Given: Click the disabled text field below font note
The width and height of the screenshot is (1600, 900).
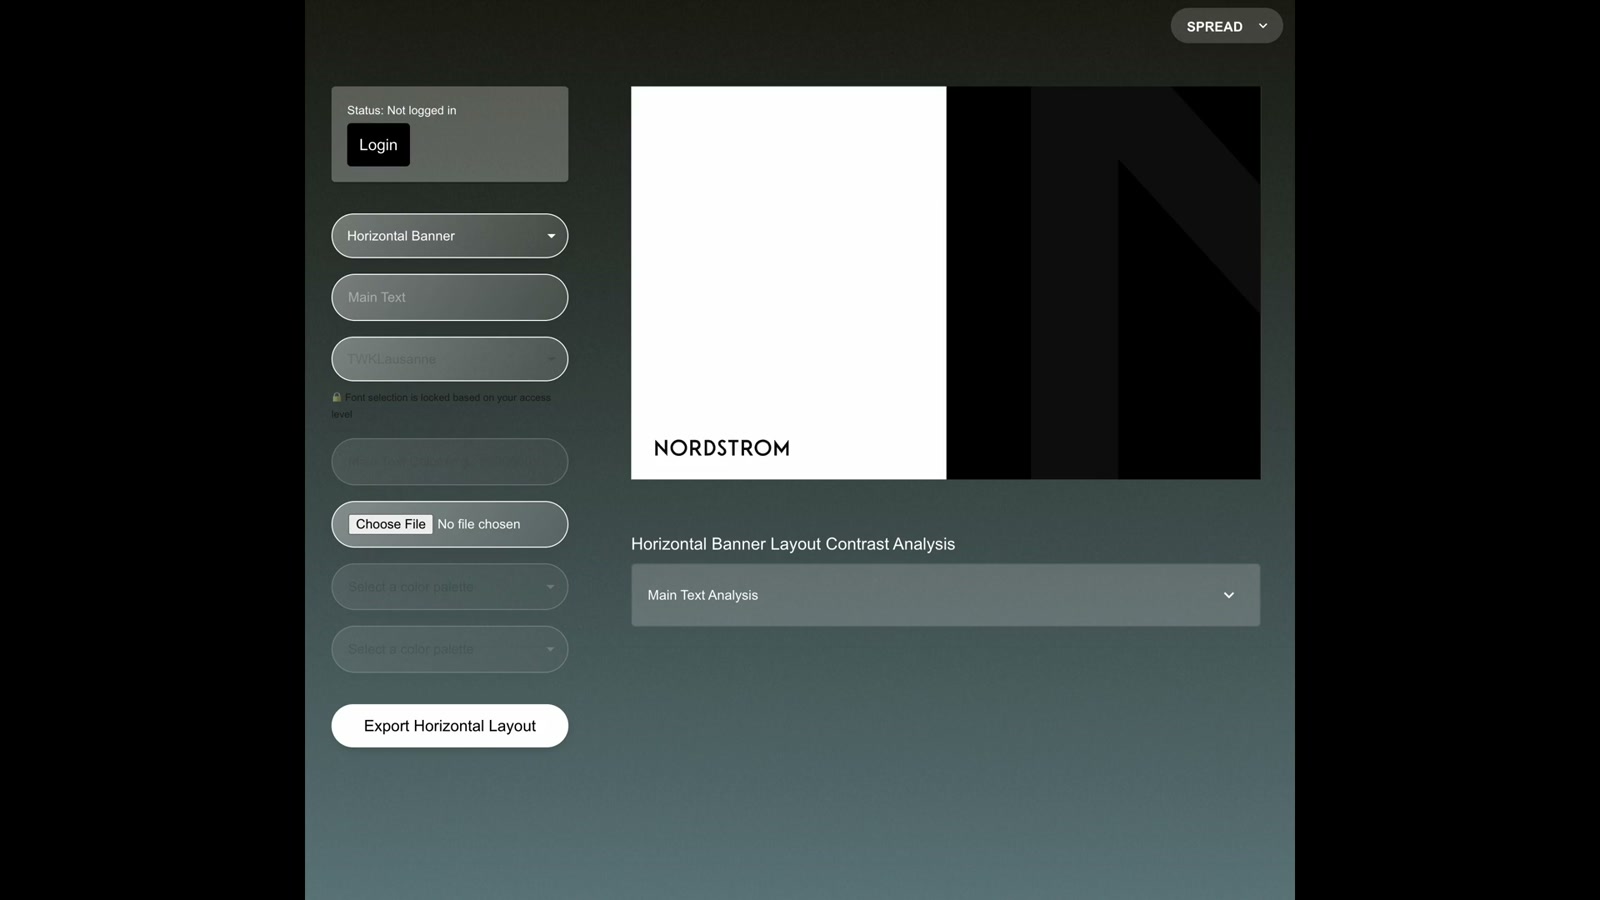Looking at the screenshot, I should tap(450, 462).
